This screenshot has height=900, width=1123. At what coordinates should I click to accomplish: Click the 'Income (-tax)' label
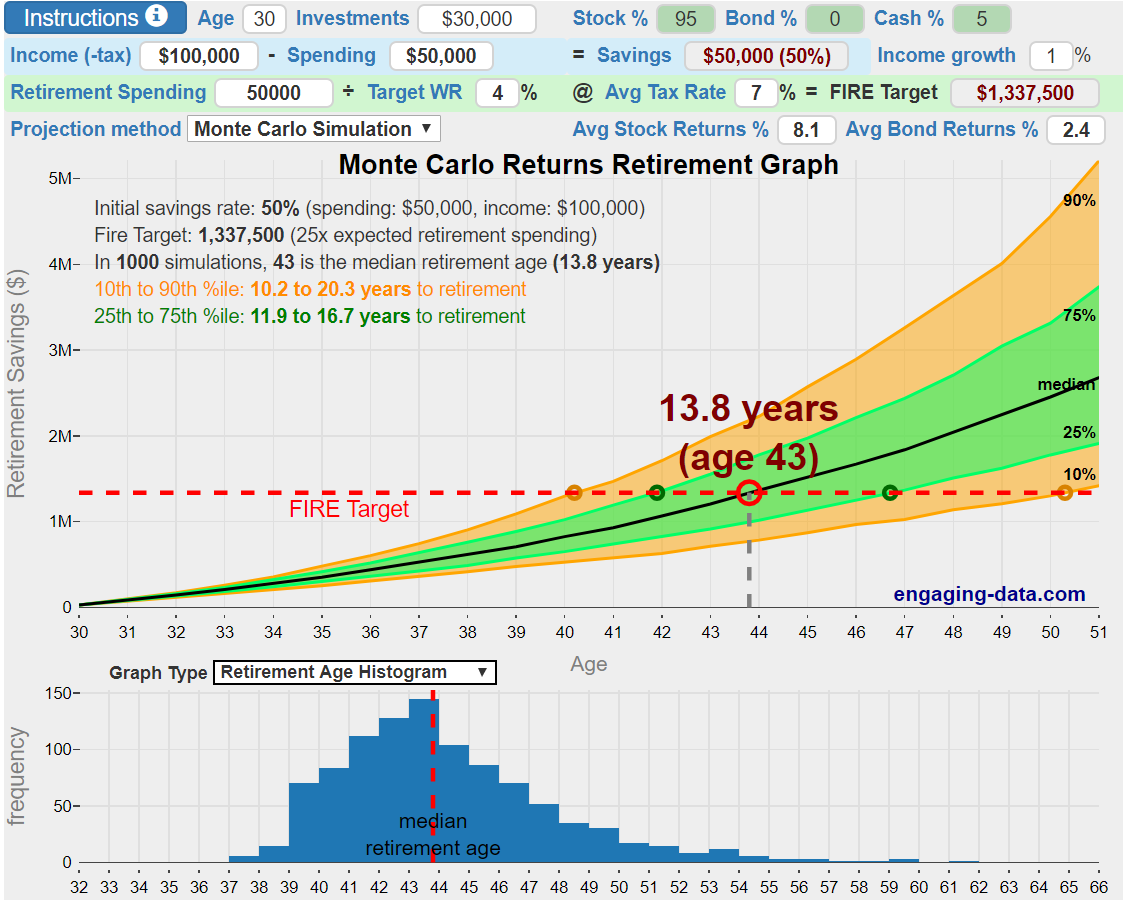tap(71, 55)
